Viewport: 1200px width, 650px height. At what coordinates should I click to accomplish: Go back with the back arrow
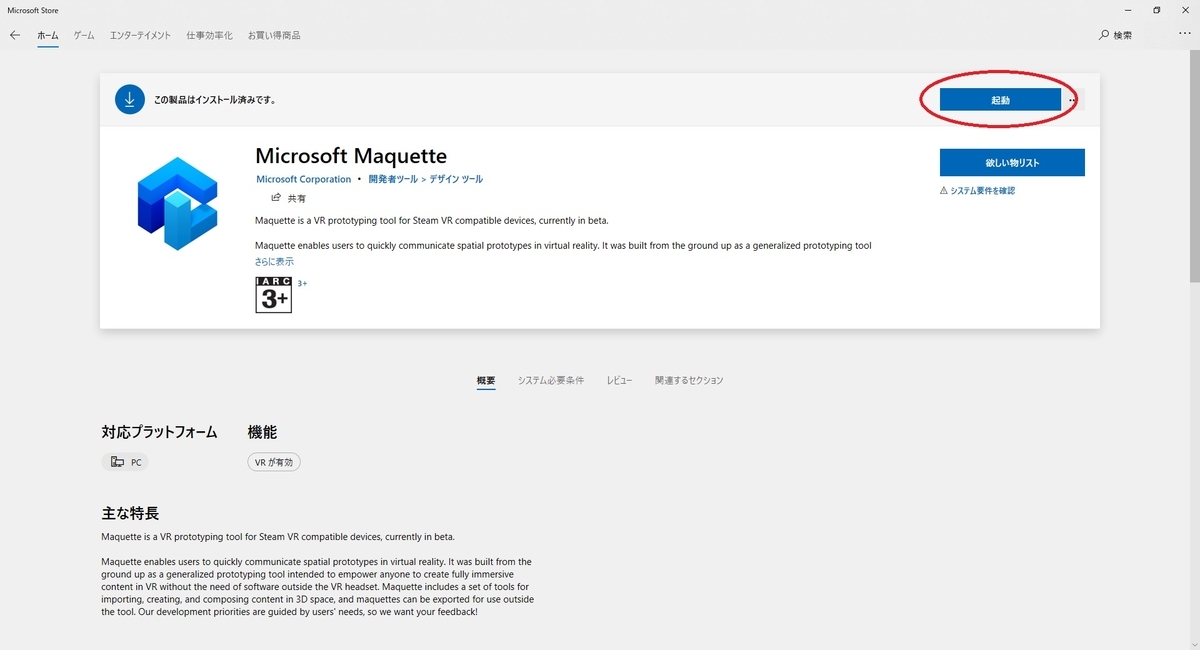[15, 35]
